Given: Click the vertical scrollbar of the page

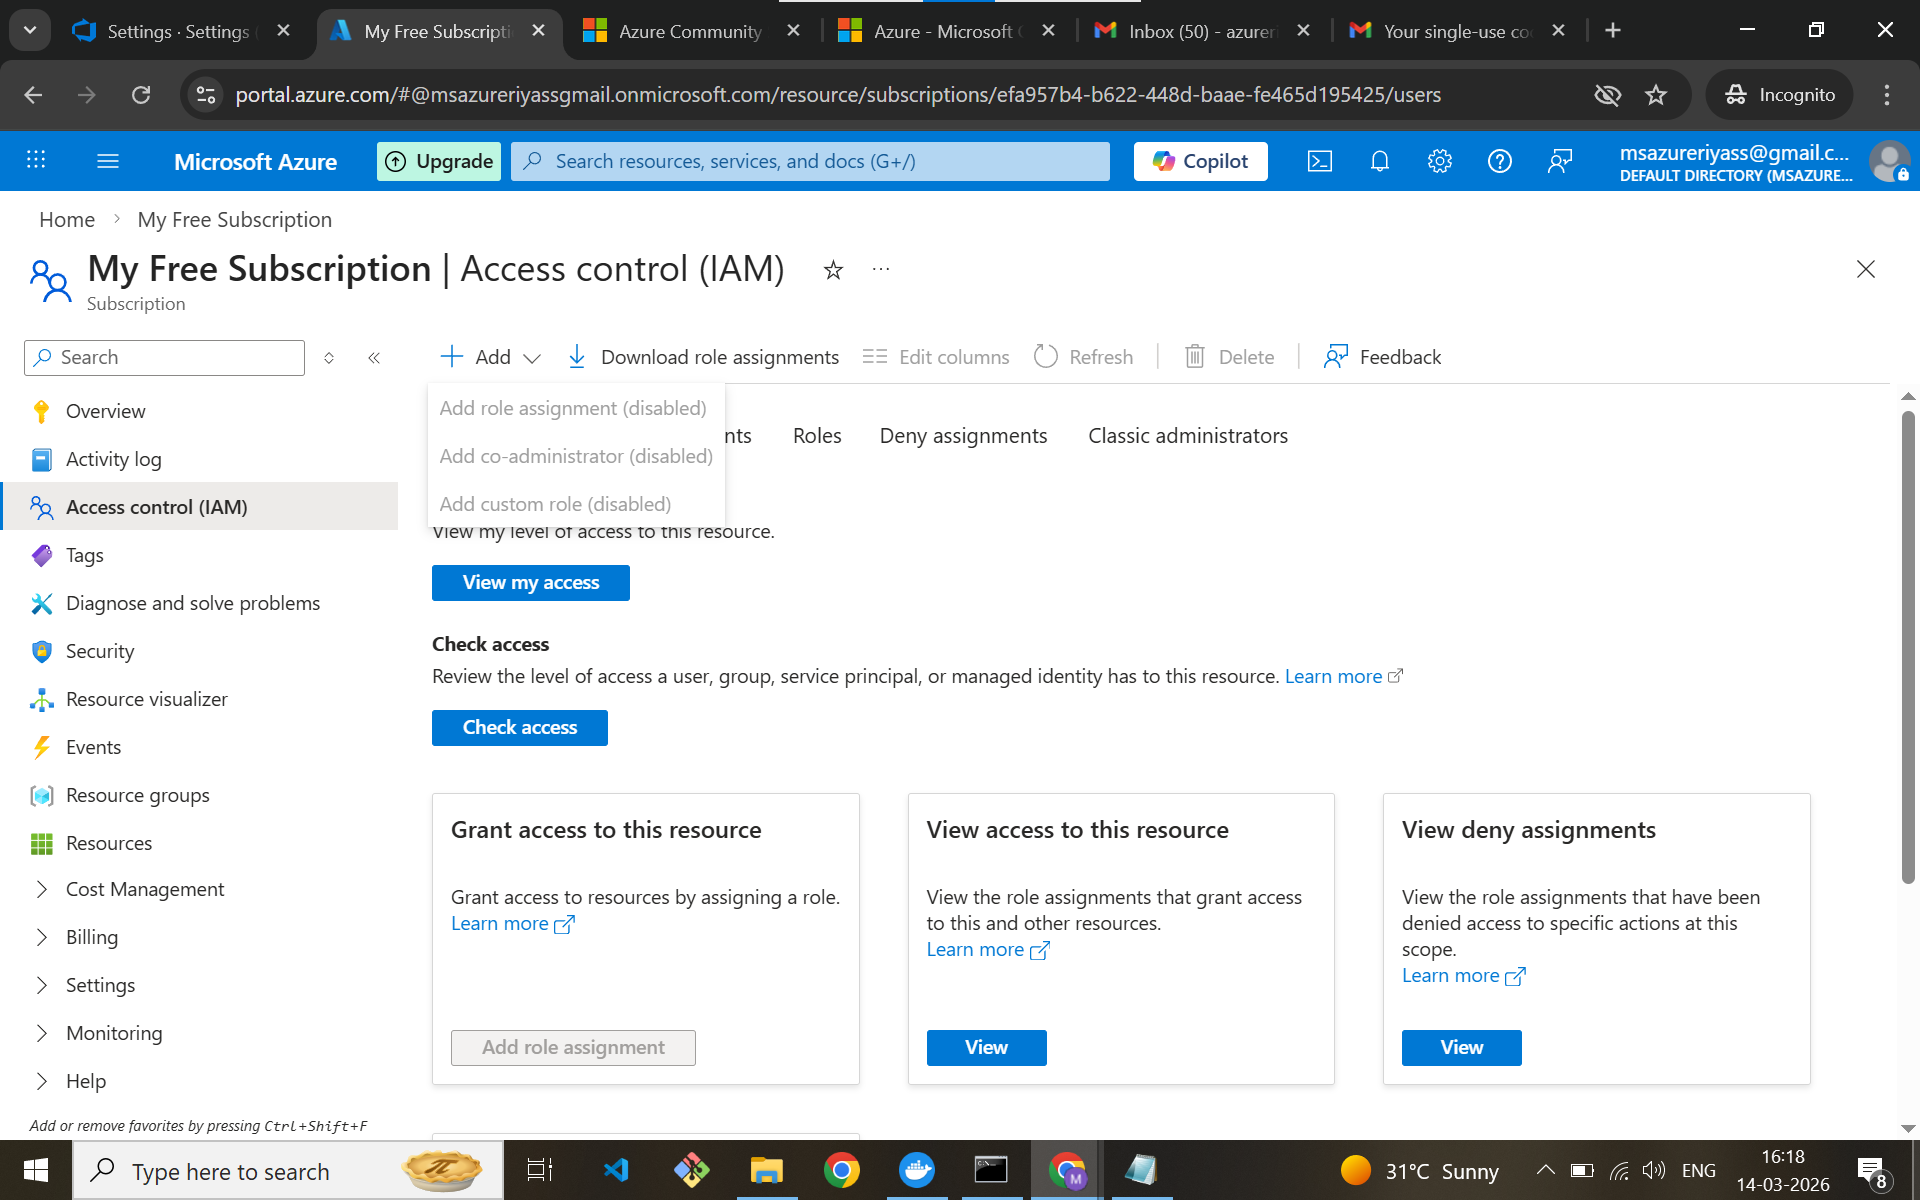Looking at the screenshot, I should [x=1908, y=647].
